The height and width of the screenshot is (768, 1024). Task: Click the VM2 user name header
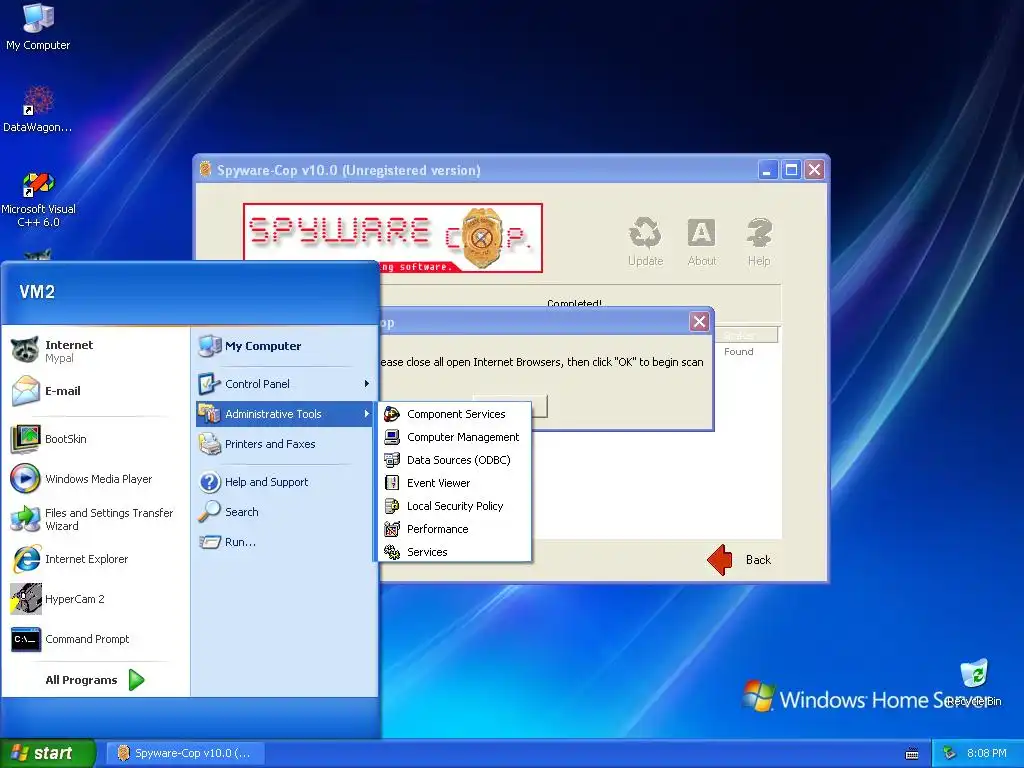click(x=37, y=291)
